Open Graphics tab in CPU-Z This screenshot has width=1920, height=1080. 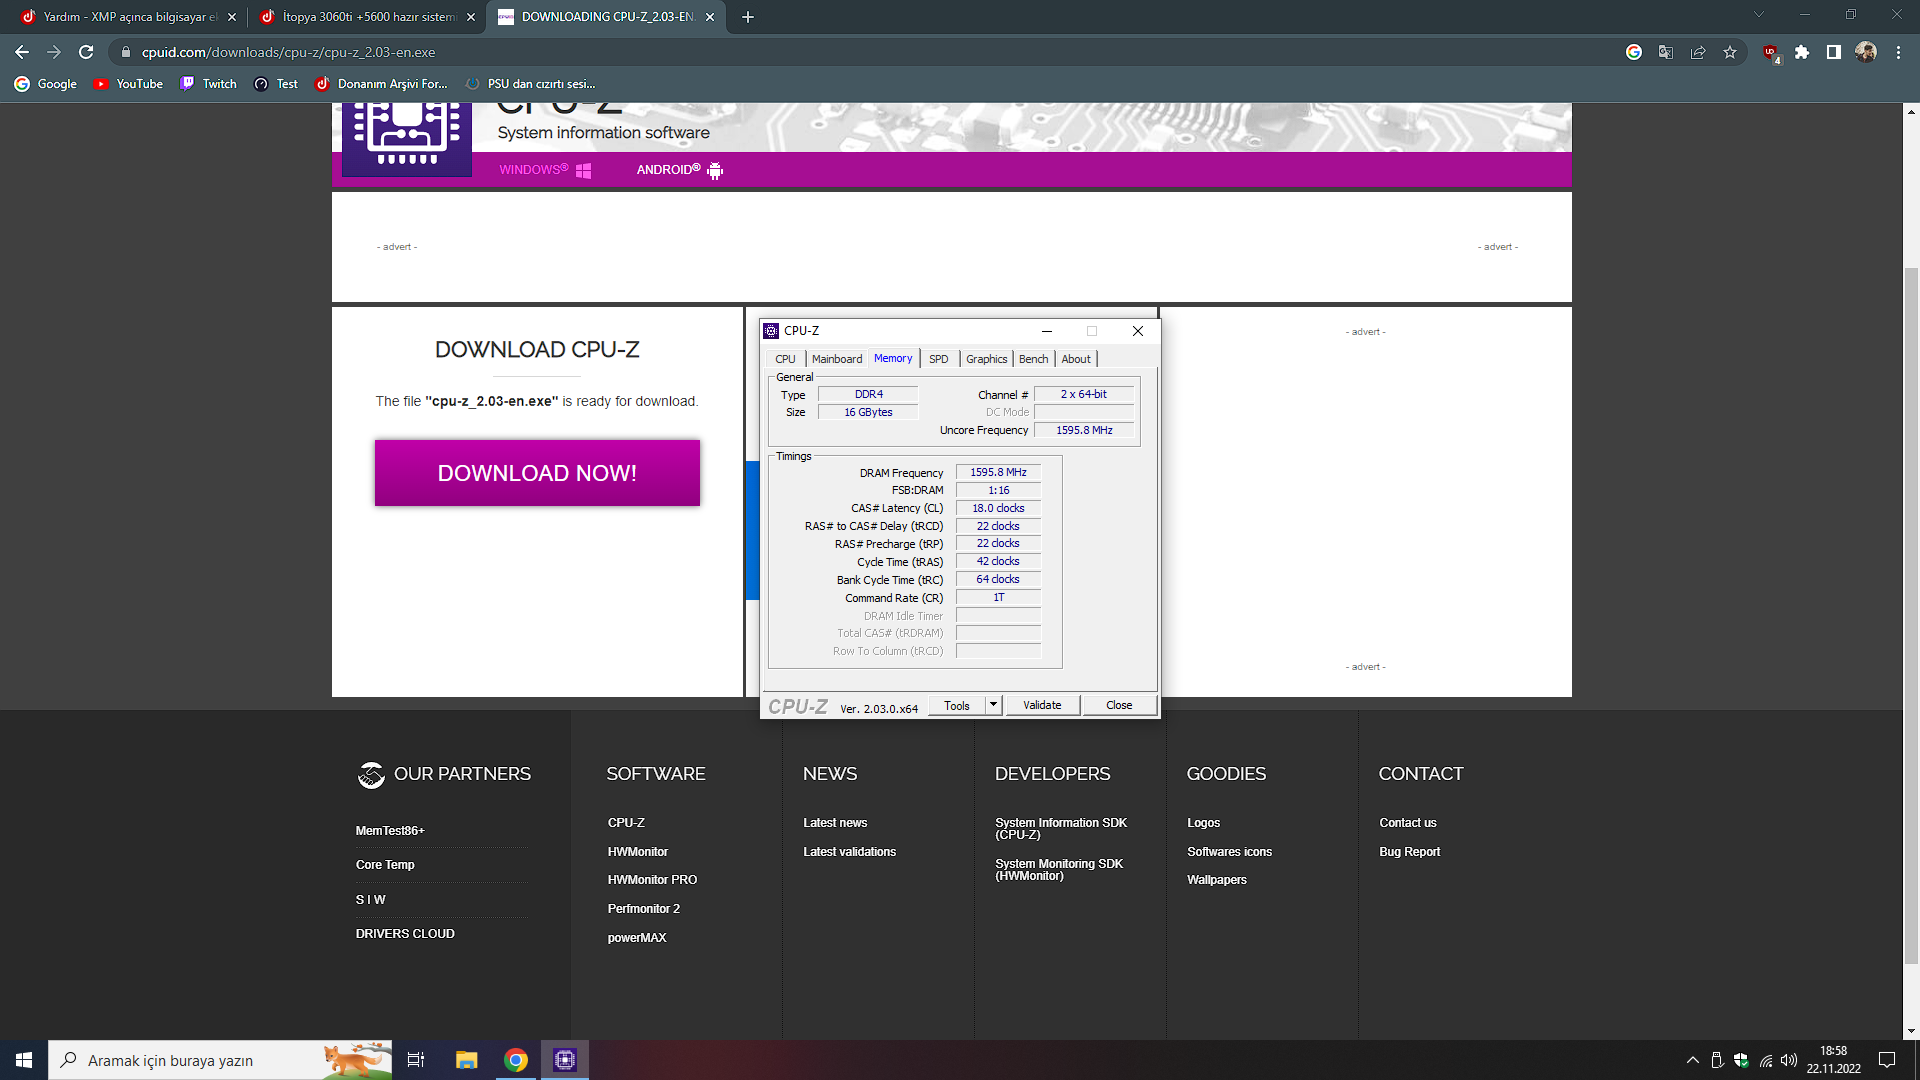point(986,359)
